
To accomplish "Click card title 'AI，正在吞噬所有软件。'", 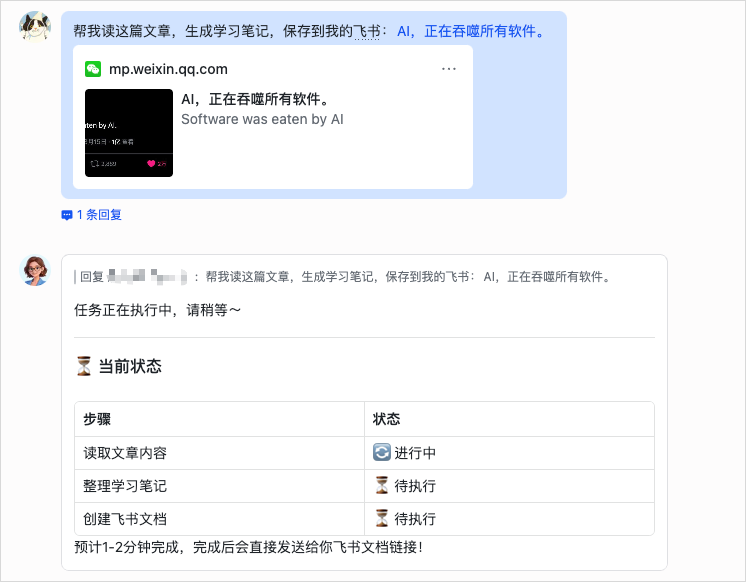I will (255, 99).
